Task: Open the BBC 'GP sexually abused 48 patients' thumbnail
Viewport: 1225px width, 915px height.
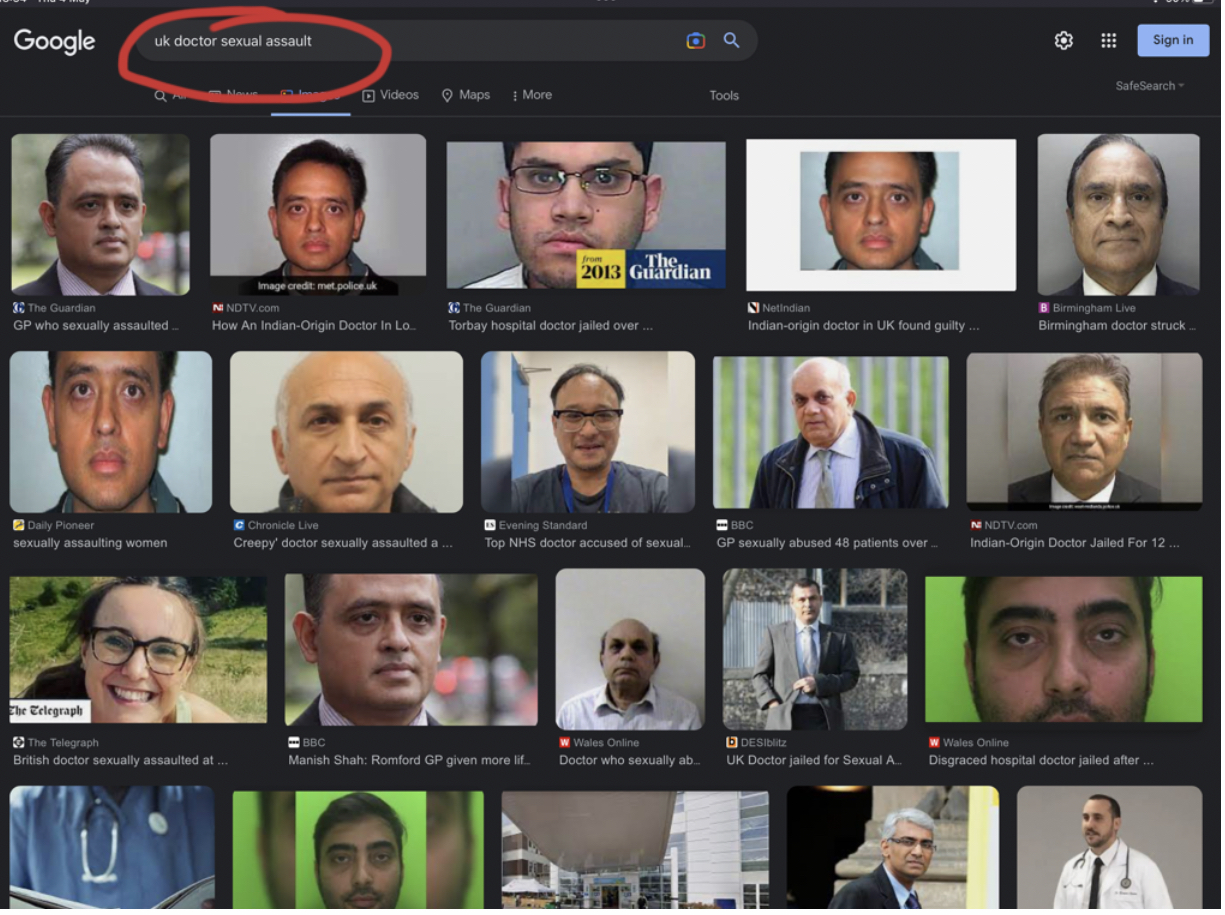Action: click(x=830, y=432)
